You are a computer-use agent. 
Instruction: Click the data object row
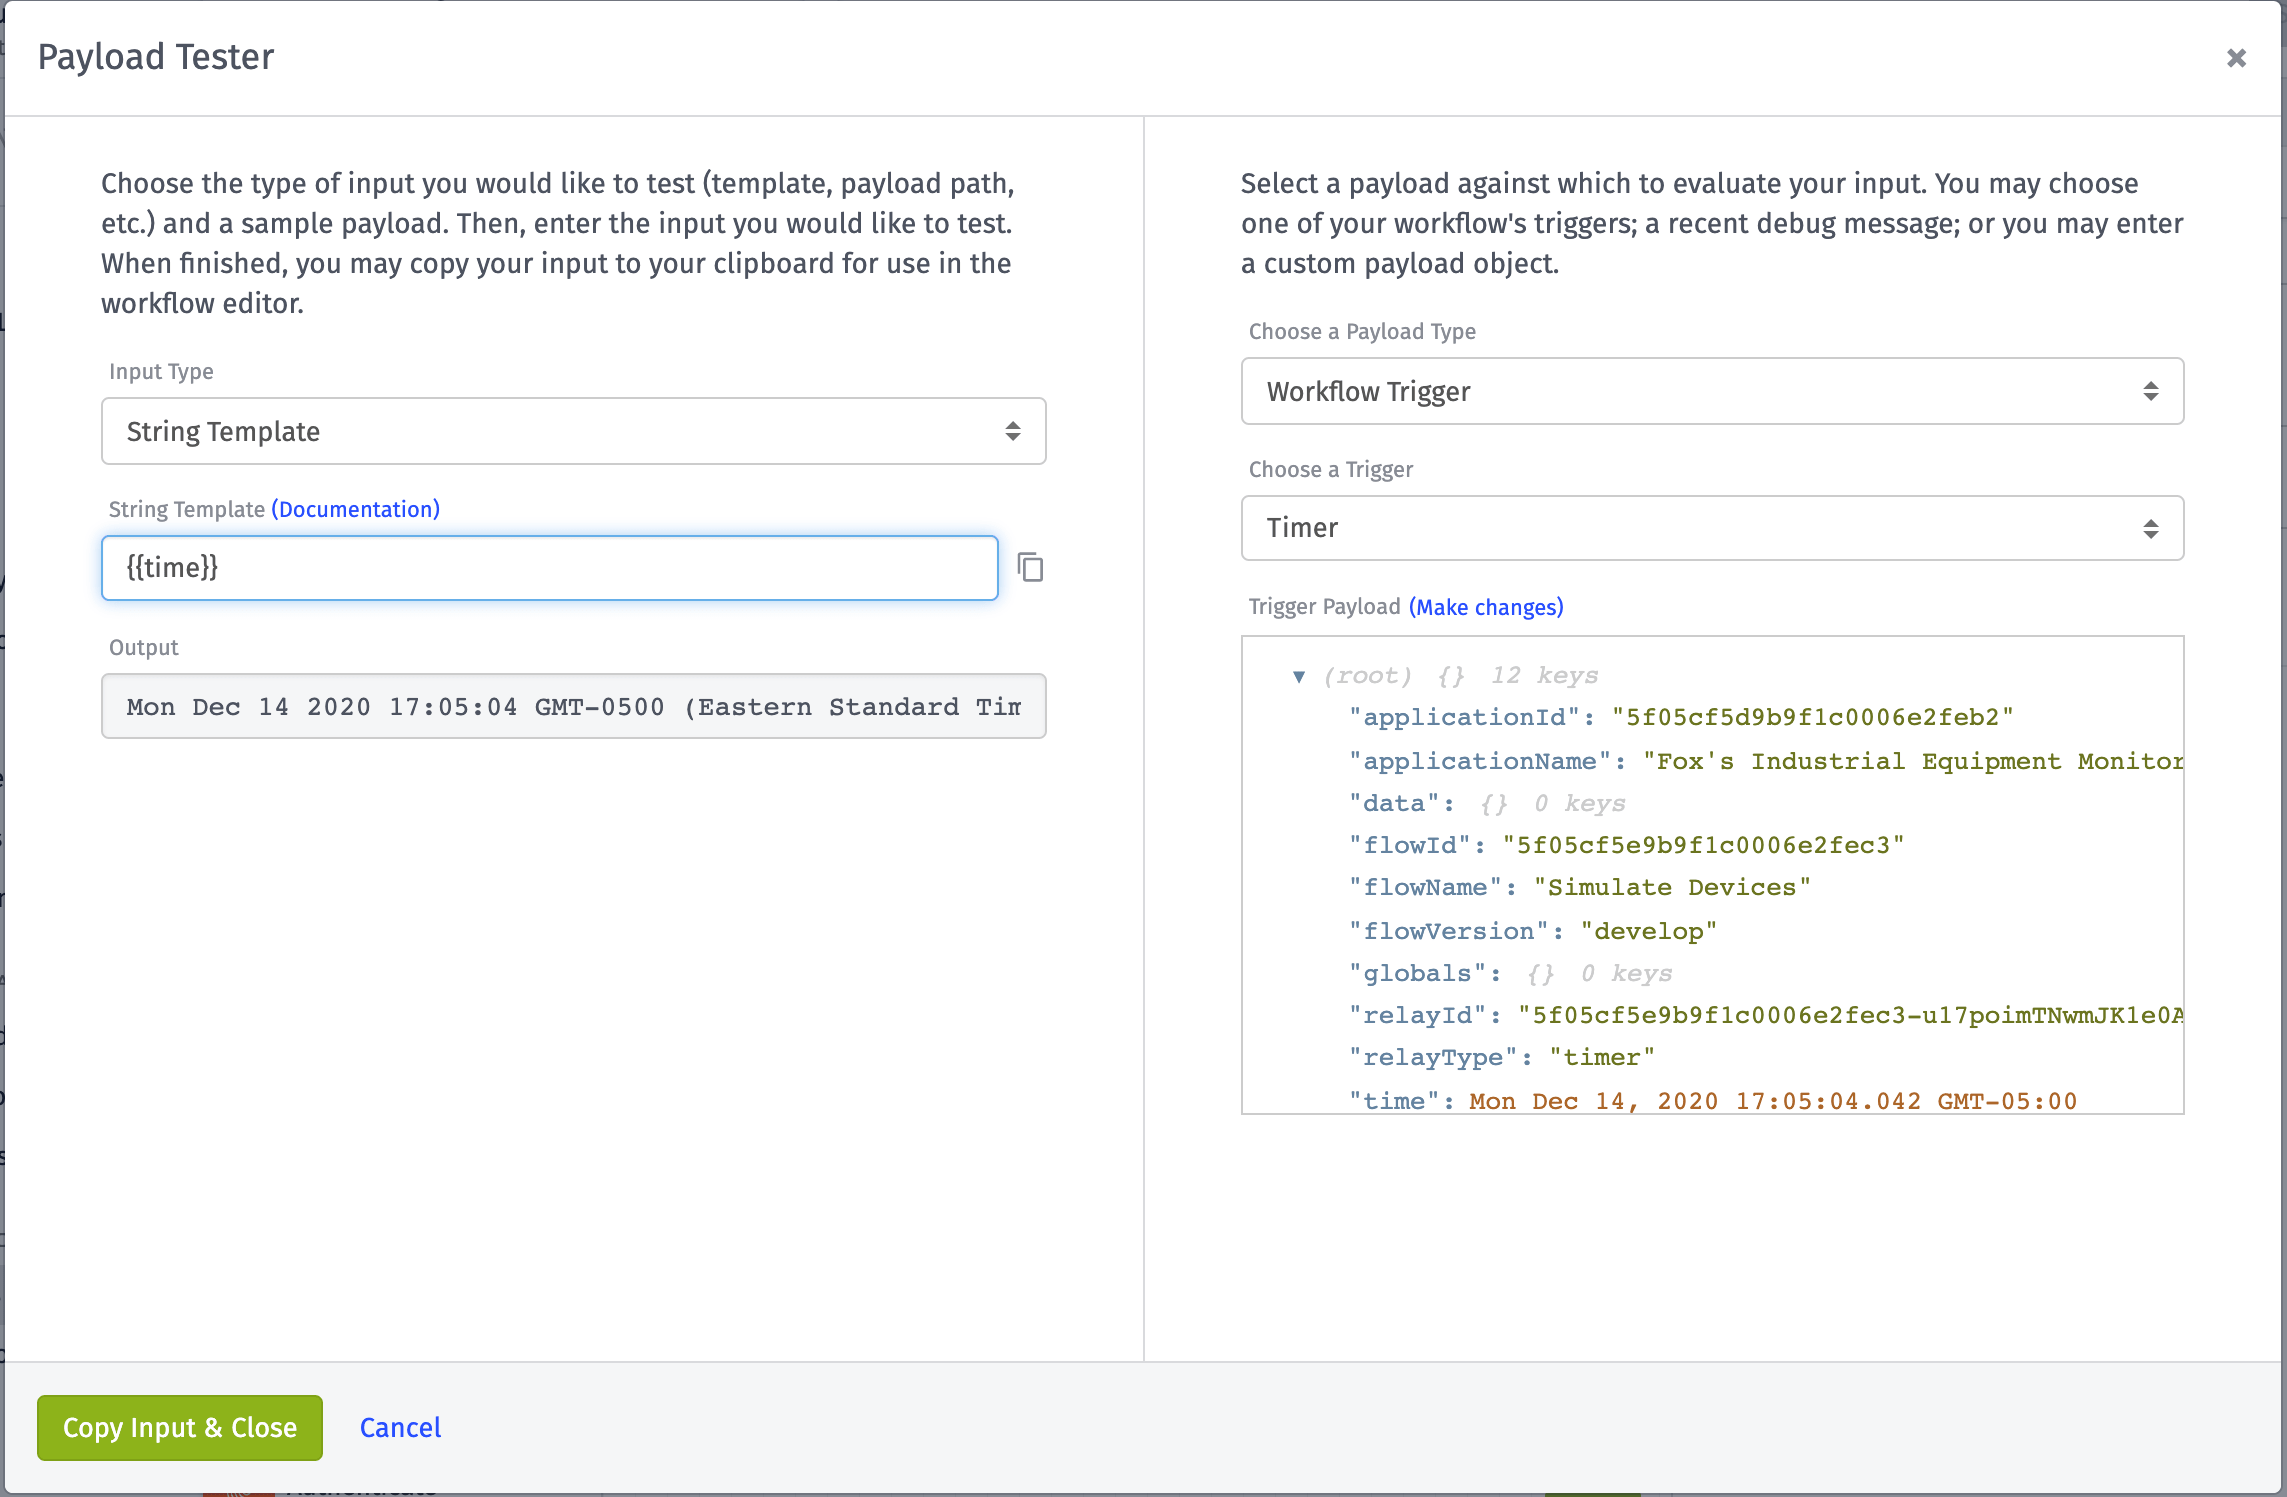click(x=1487, y=803)
